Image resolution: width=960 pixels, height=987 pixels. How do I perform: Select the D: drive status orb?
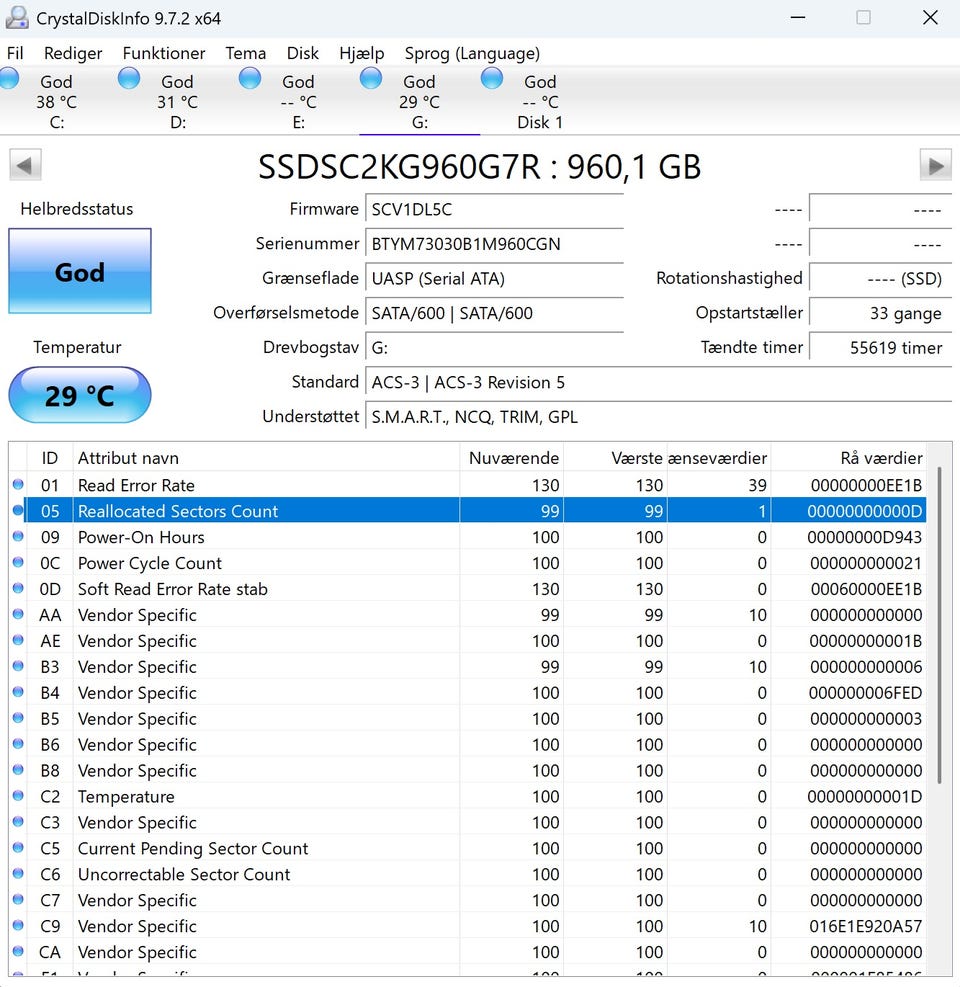pyautogui.click(x=129, y=78)
